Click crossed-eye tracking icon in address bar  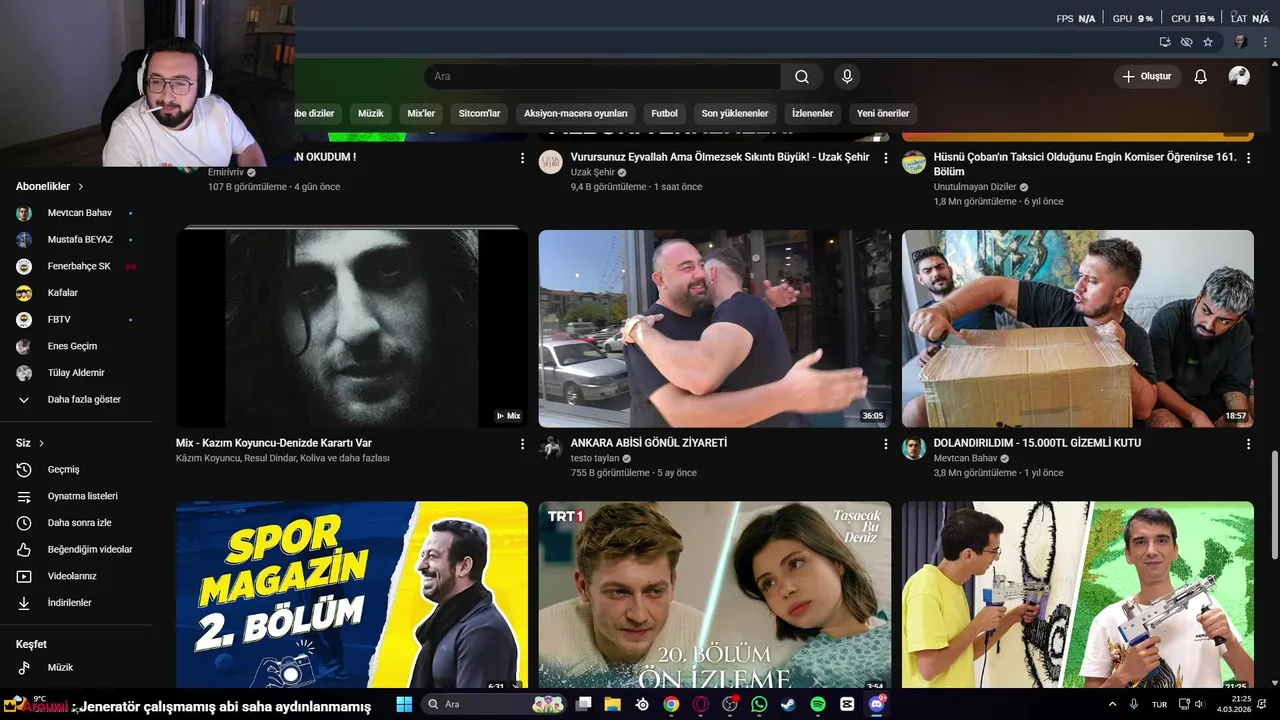[x=1186, y=42]
